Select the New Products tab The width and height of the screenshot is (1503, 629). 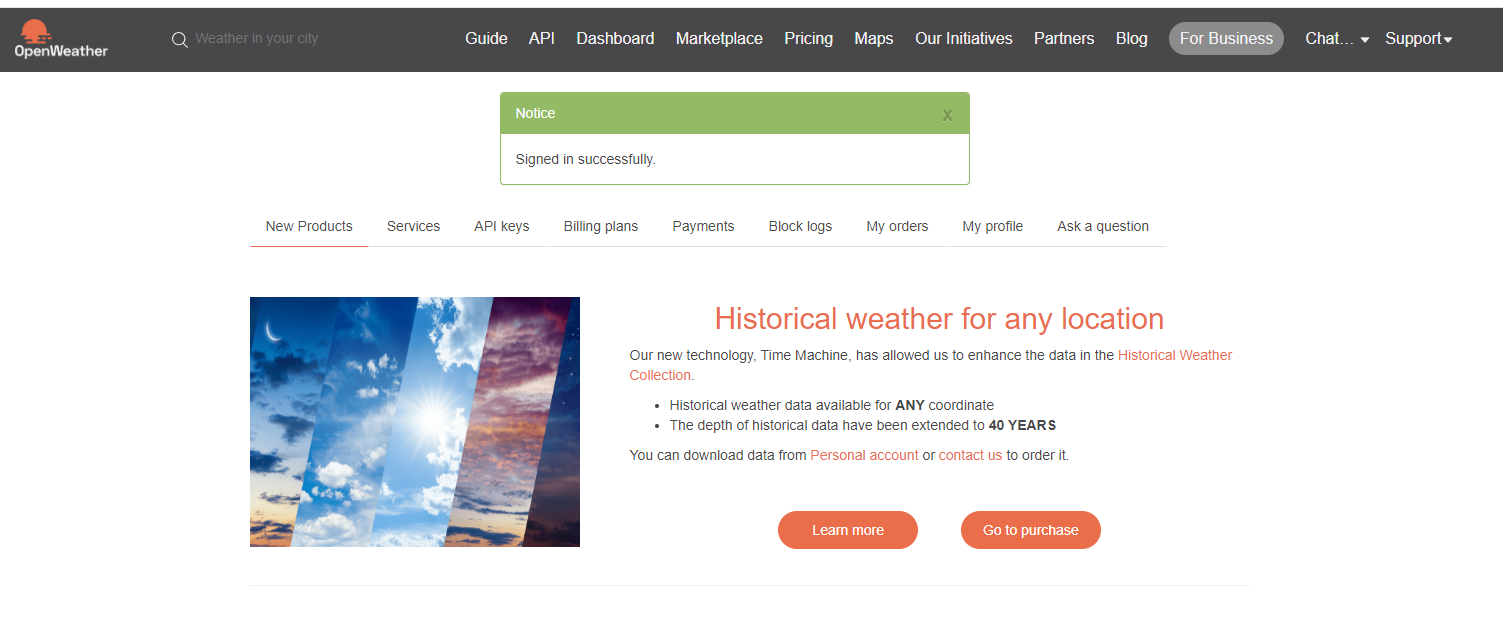tap(309, 226)
